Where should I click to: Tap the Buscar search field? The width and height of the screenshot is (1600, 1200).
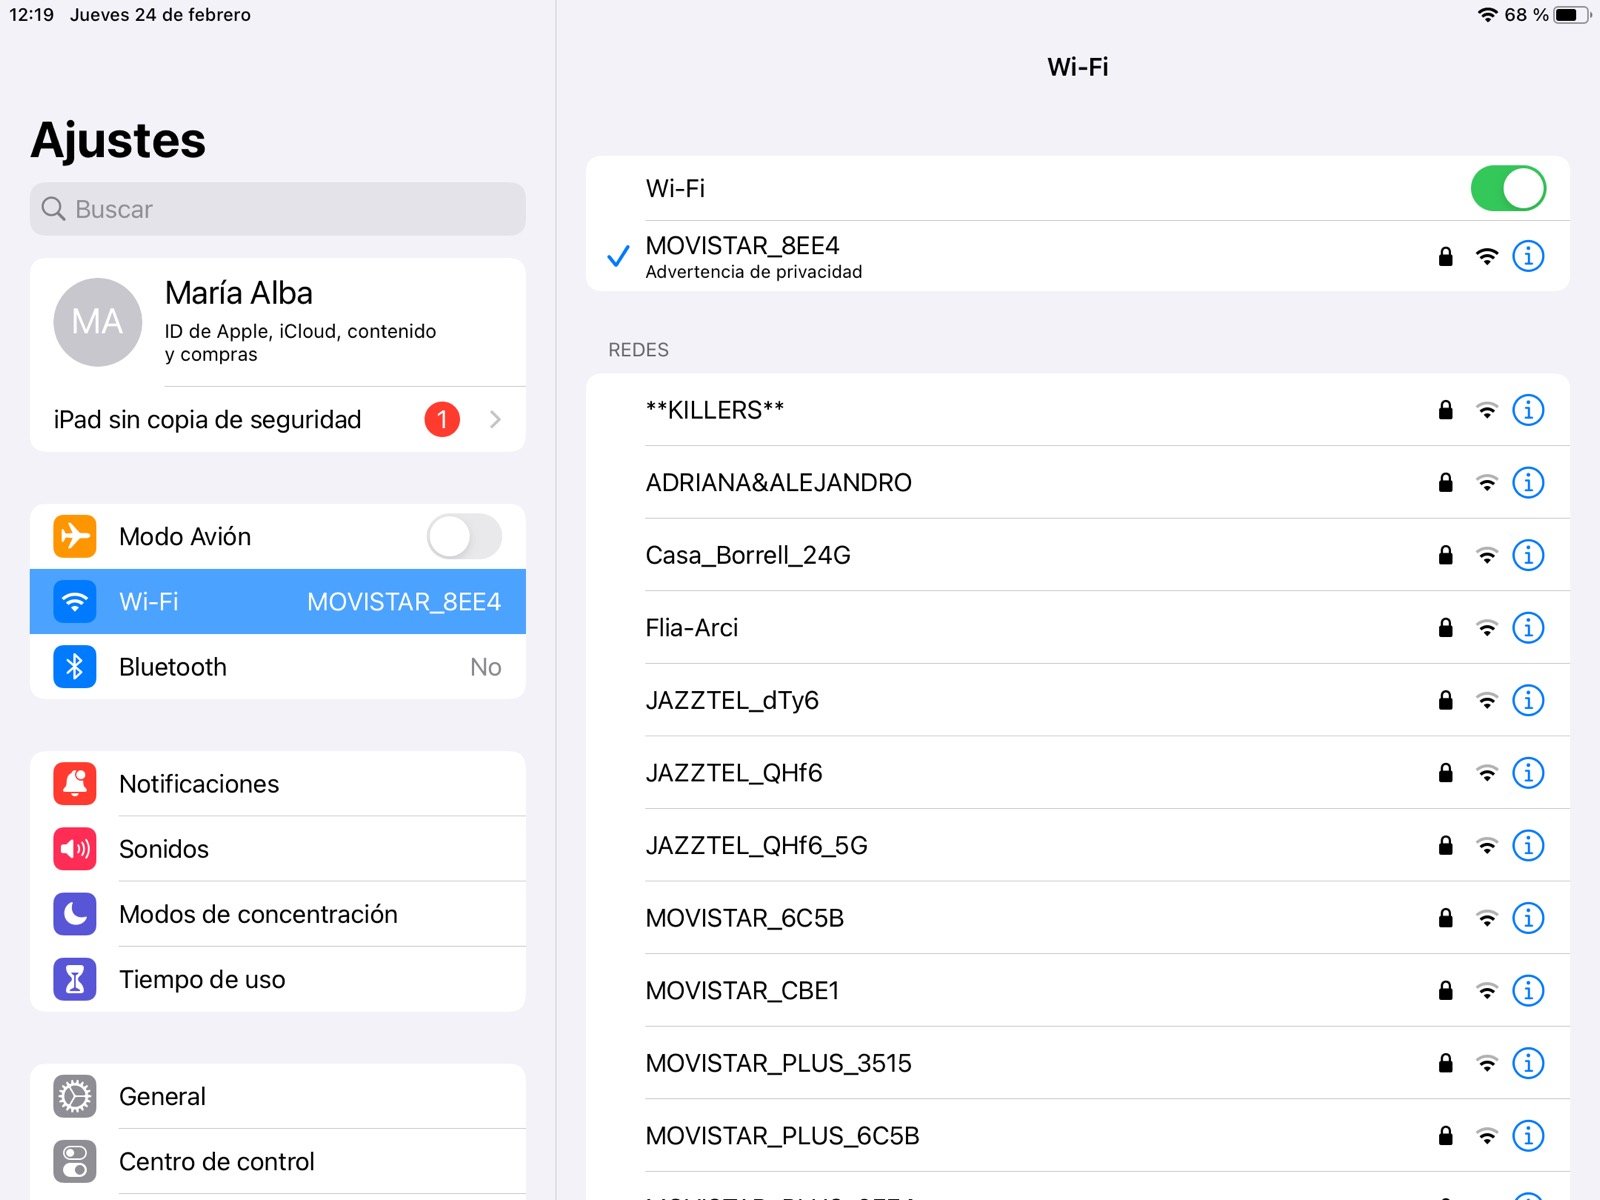(x=278, y=209)
